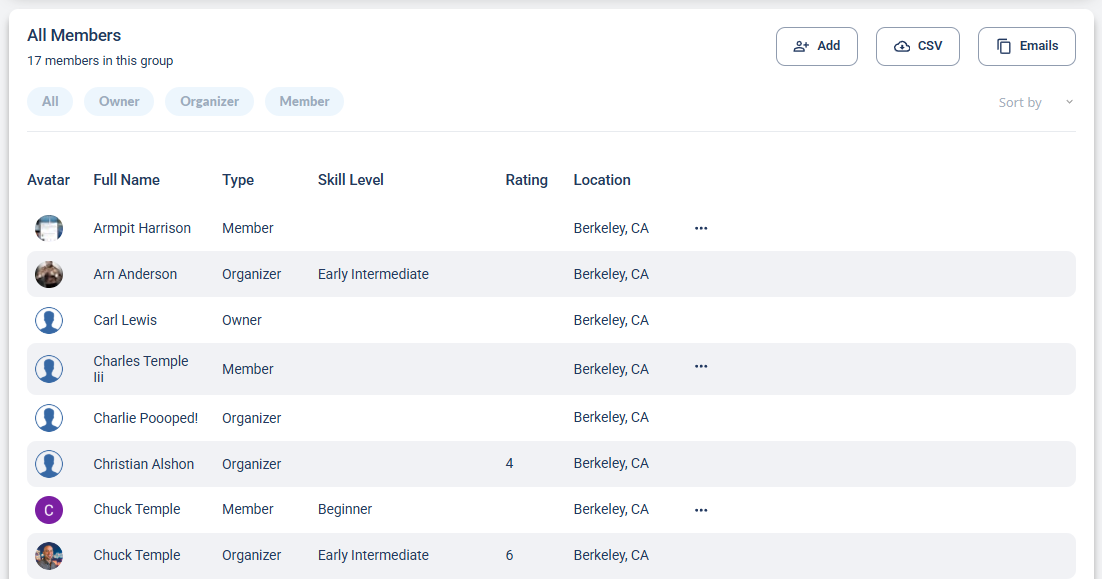Image resolution: width=1102 pixels, height=579 pixels.
Task: Open the Sort by dropdown
Action: point(1035,103)
